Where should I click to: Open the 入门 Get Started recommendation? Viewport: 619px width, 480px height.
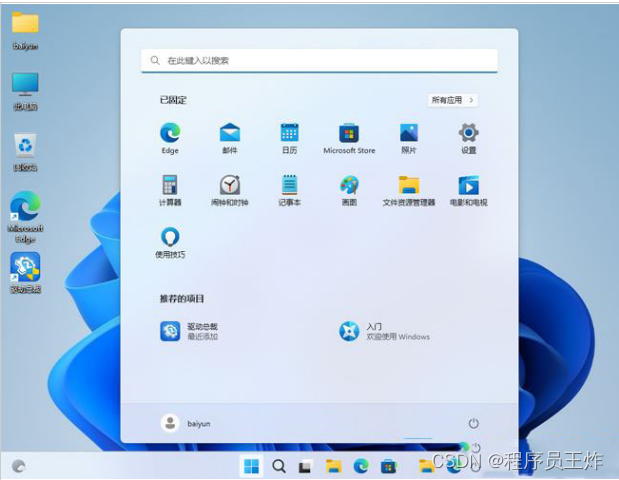(384, 331)
